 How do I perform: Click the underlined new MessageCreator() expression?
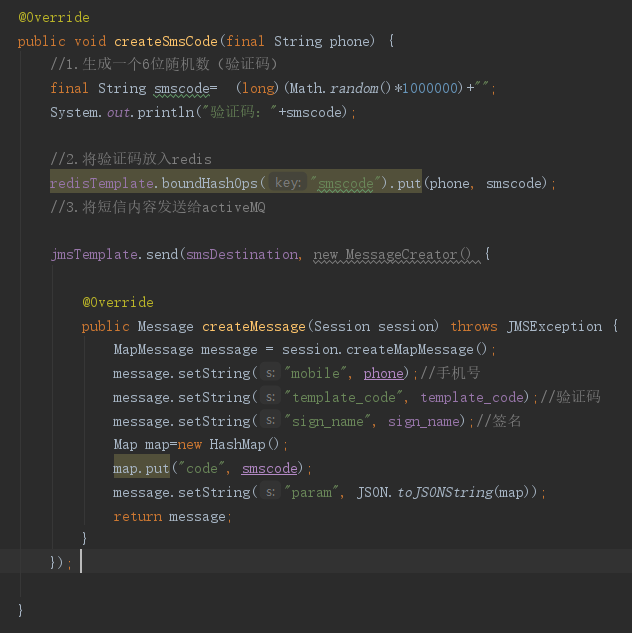[392, 254]
